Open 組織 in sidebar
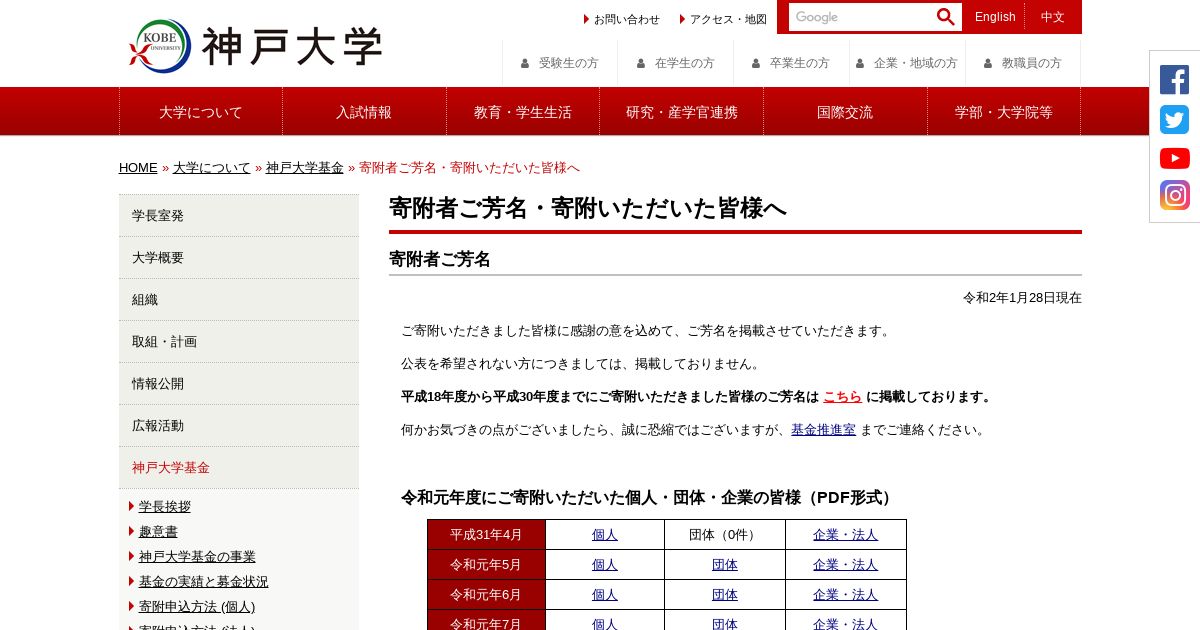 click(x=239, y=299)
